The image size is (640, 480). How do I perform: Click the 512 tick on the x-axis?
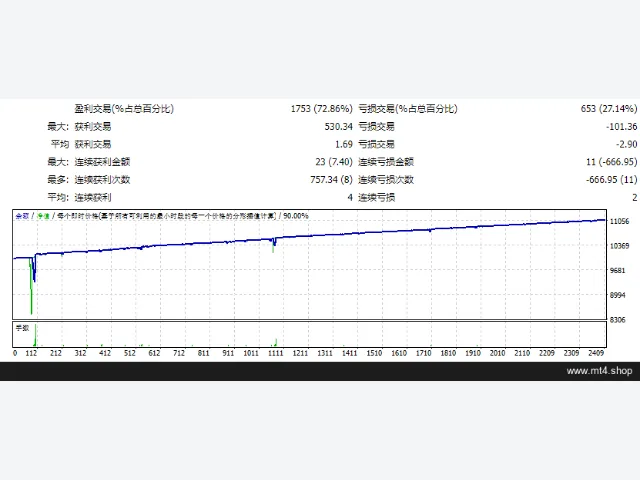coord(129,353)
